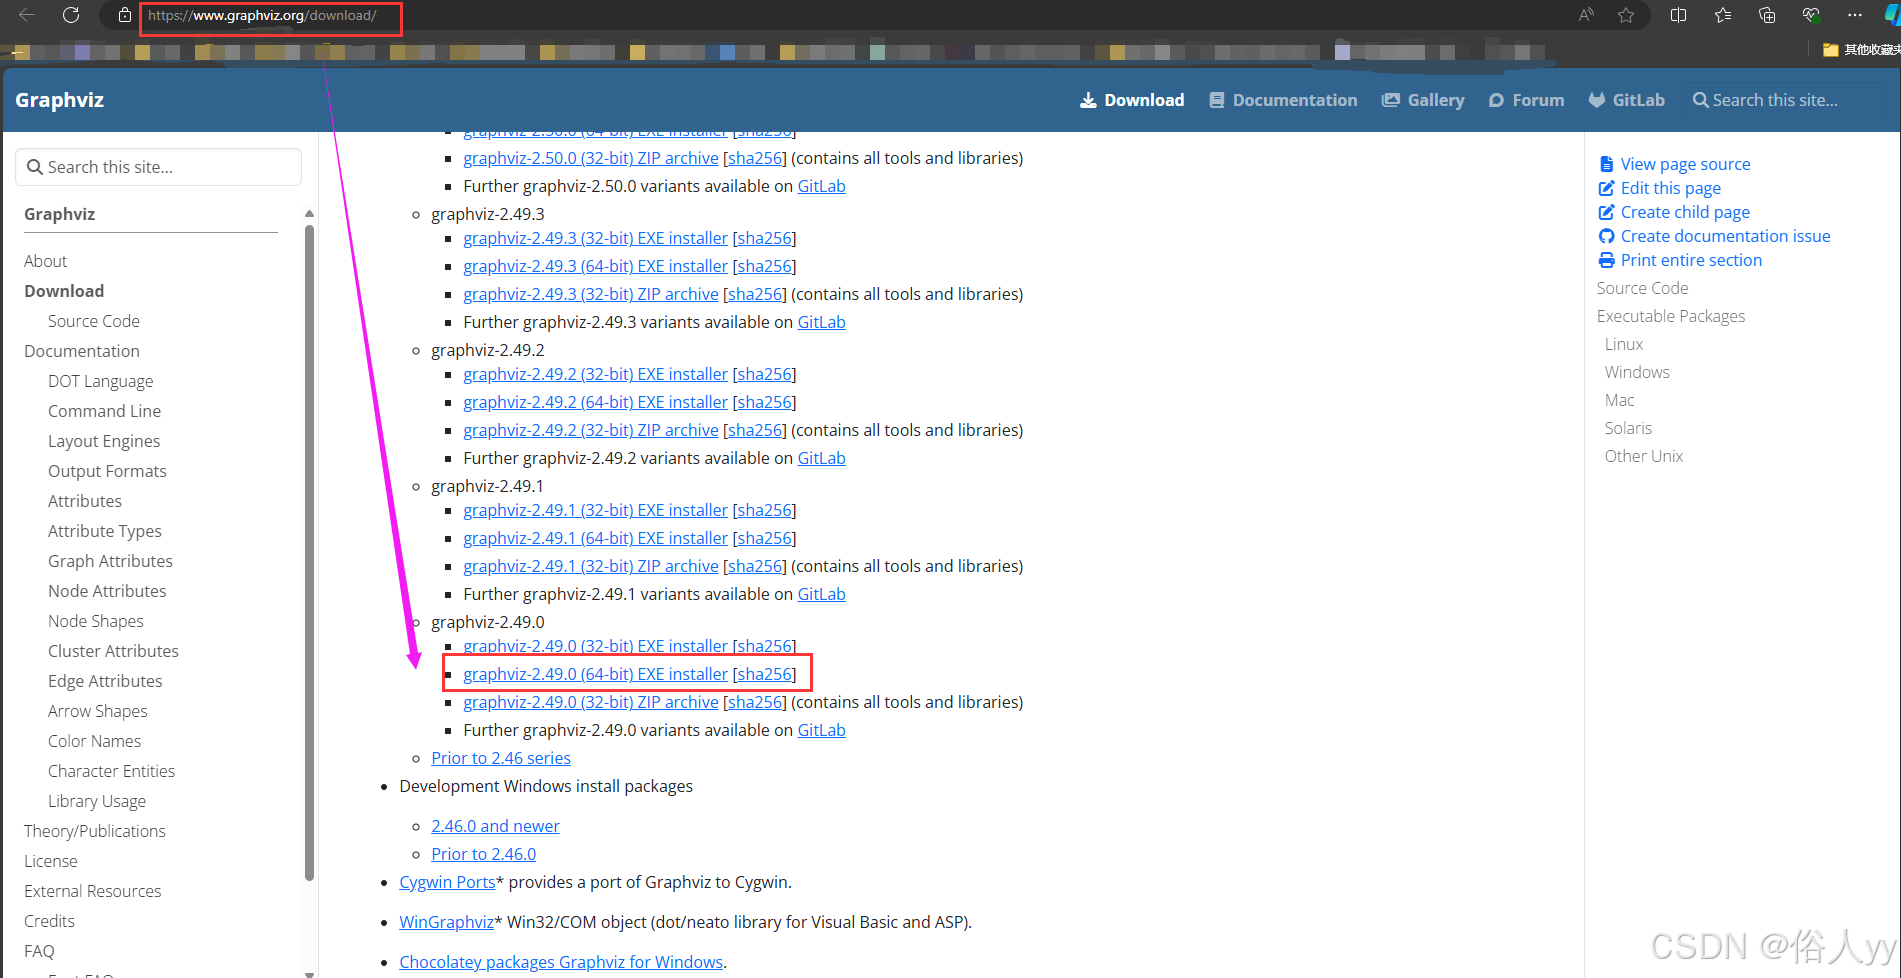Screen dimensions: 1901x978
Task: Reload the page with refresh icon
Action: tap(71, 15)
